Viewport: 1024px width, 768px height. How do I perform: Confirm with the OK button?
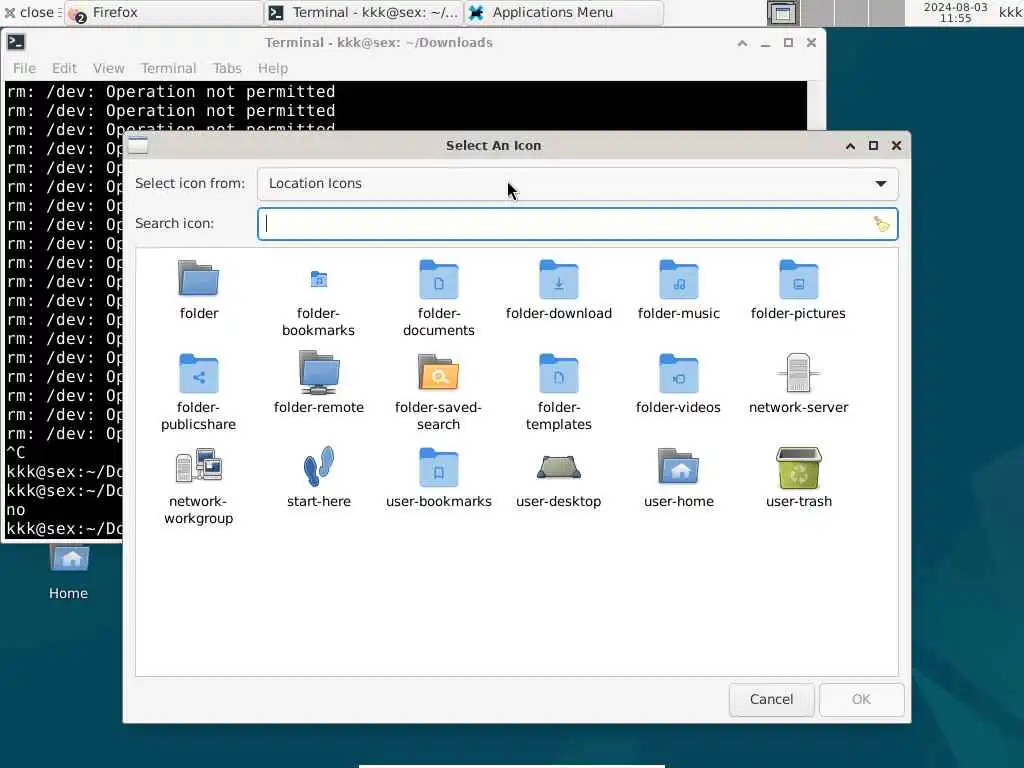[x=861, y=699]
